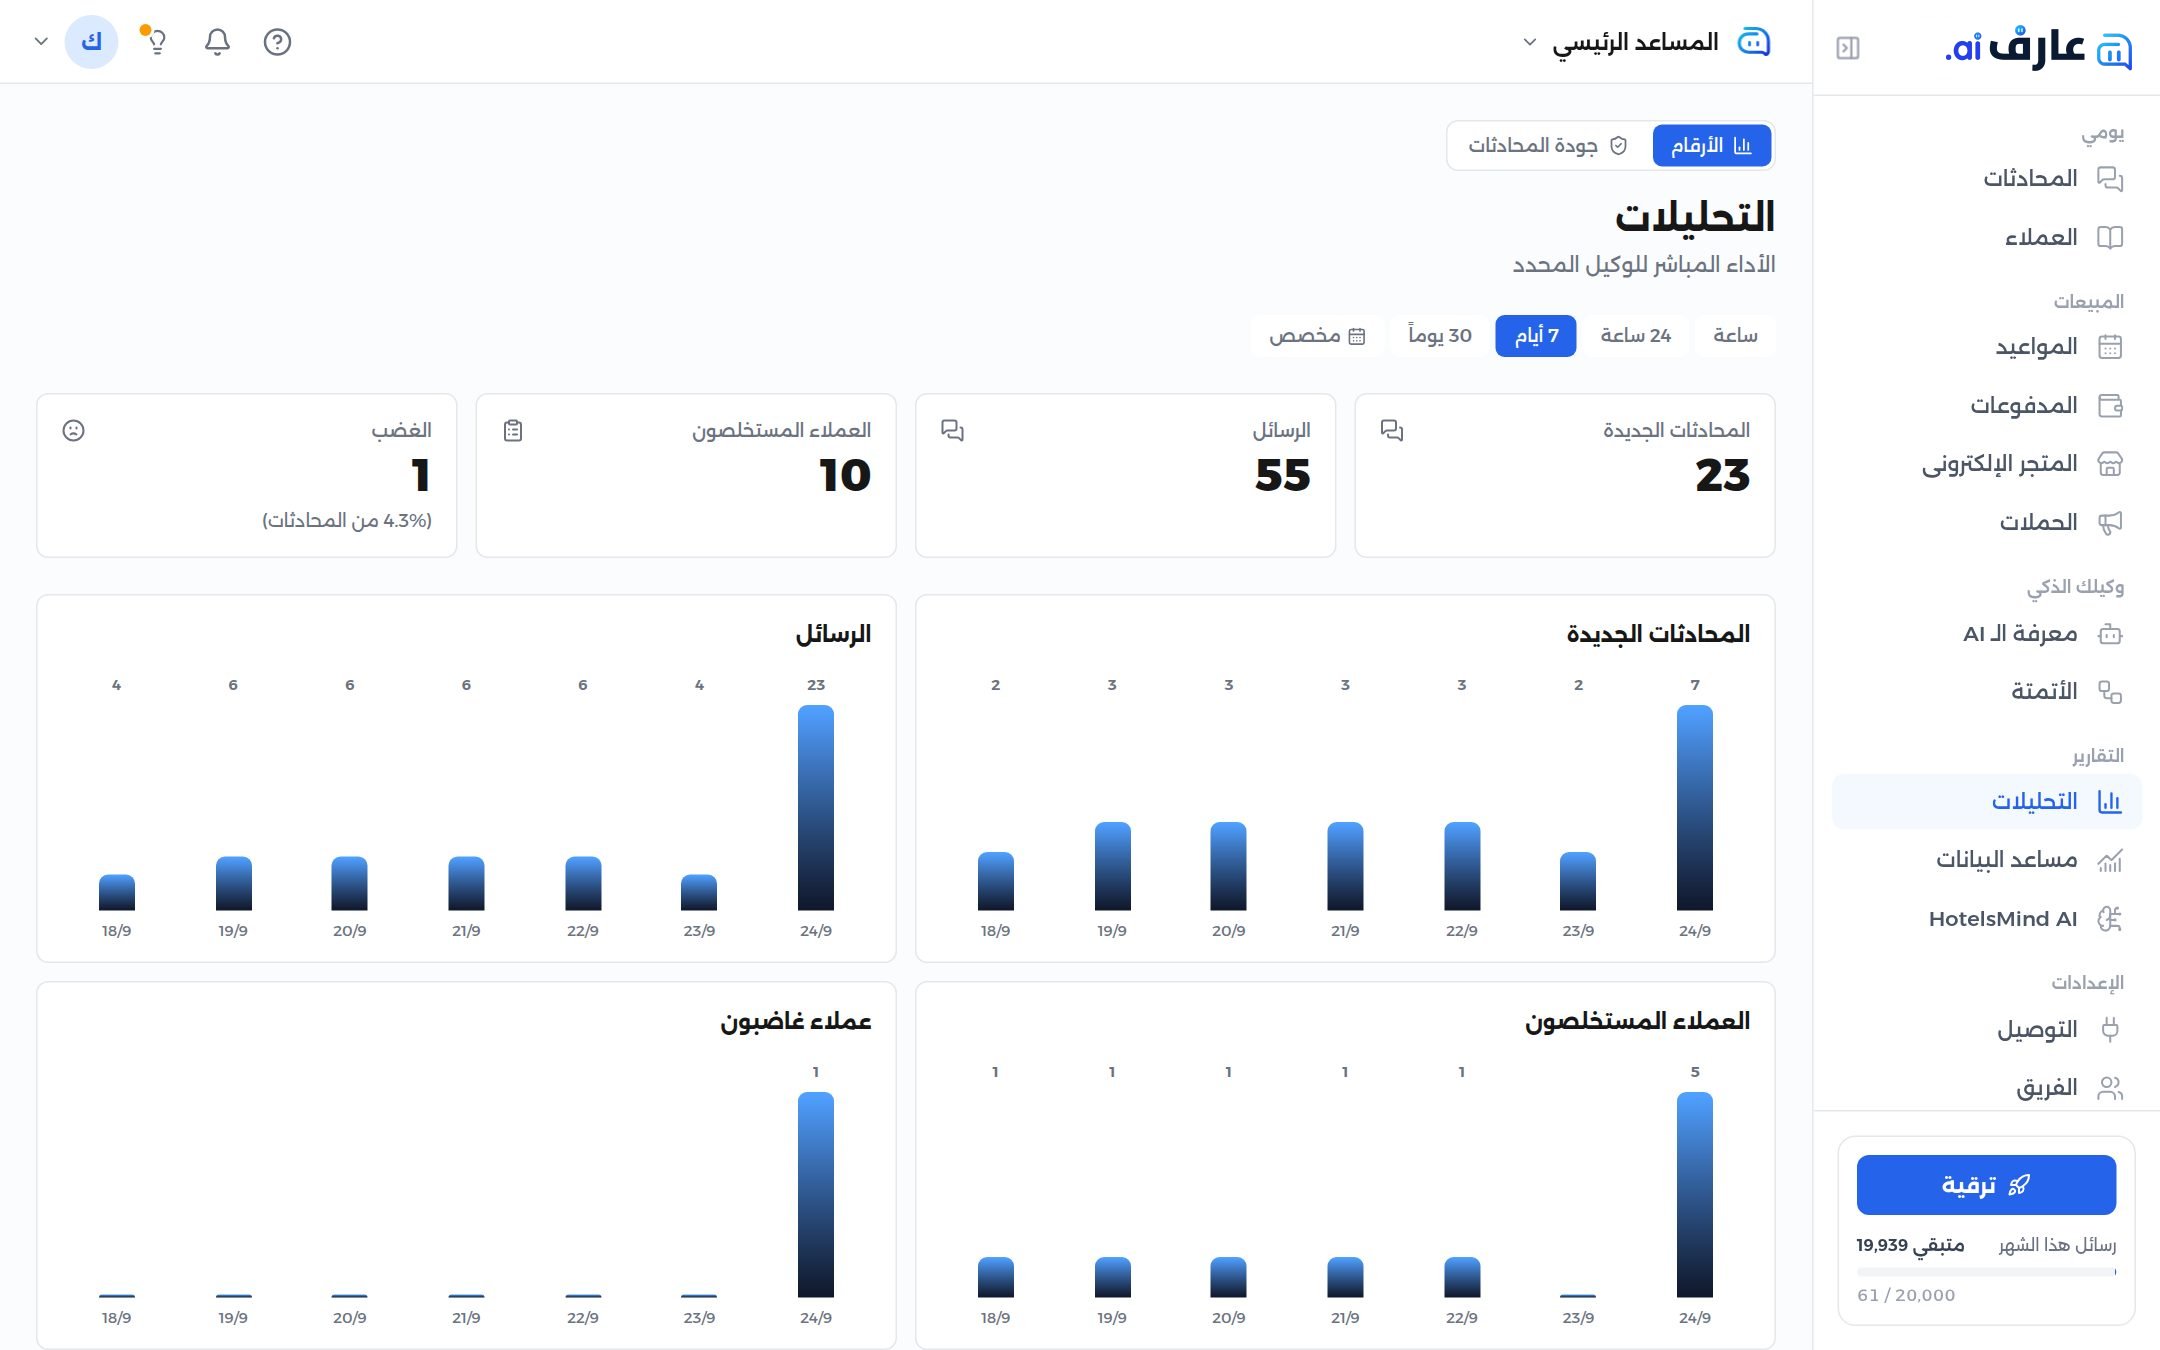Expand المساعد الرئيسي assistant dropdown
Screen dimensions: 2160x1350
coord(1646,42)
